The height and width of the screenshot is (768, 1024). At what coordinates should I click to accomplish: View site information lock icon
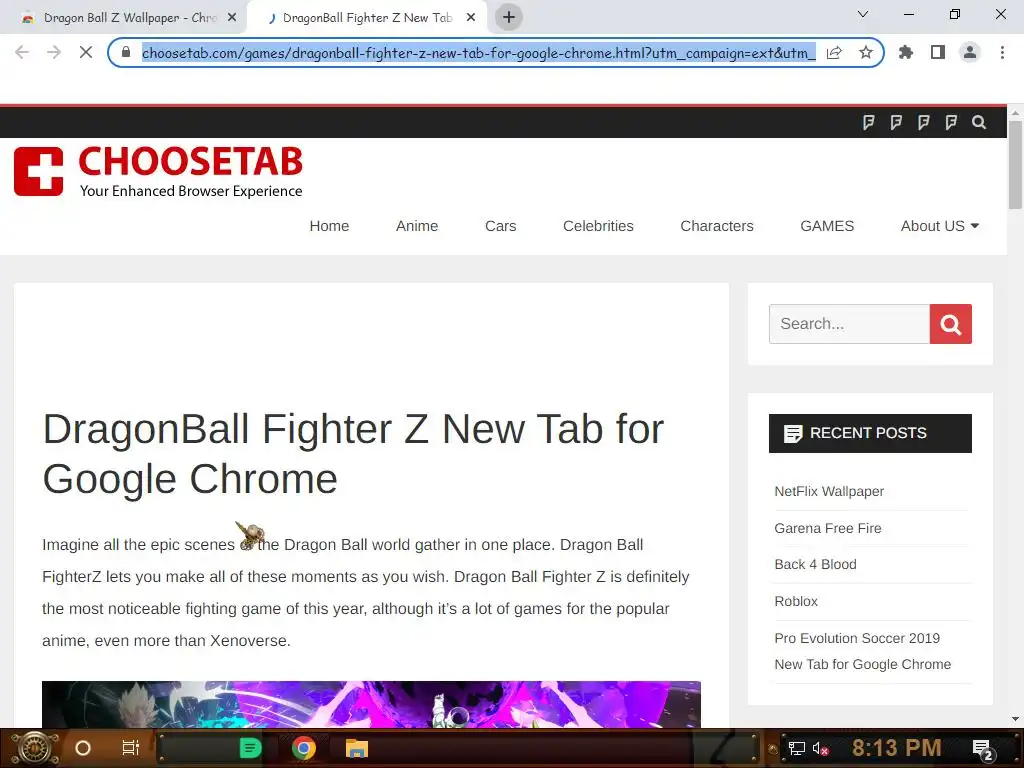[126, 52]
